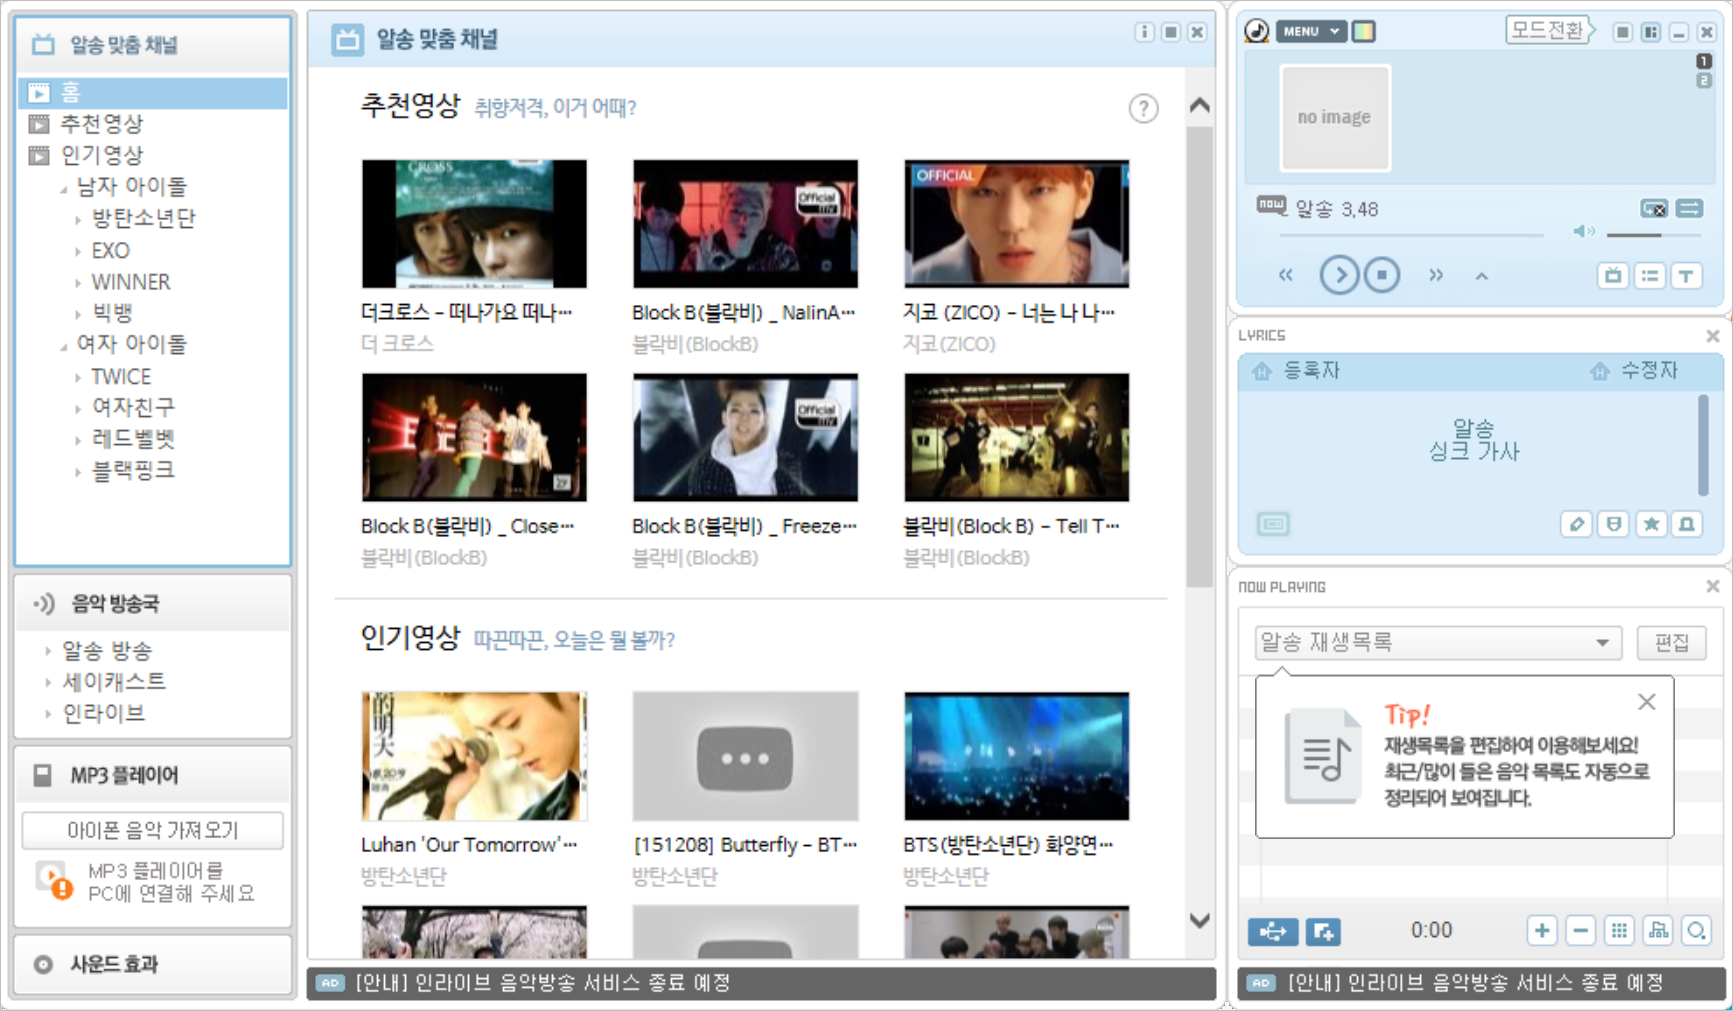Click the 모드전환 tooltip label
This screenshot has width=1733, height=1011.
(x=1549, y=31)
